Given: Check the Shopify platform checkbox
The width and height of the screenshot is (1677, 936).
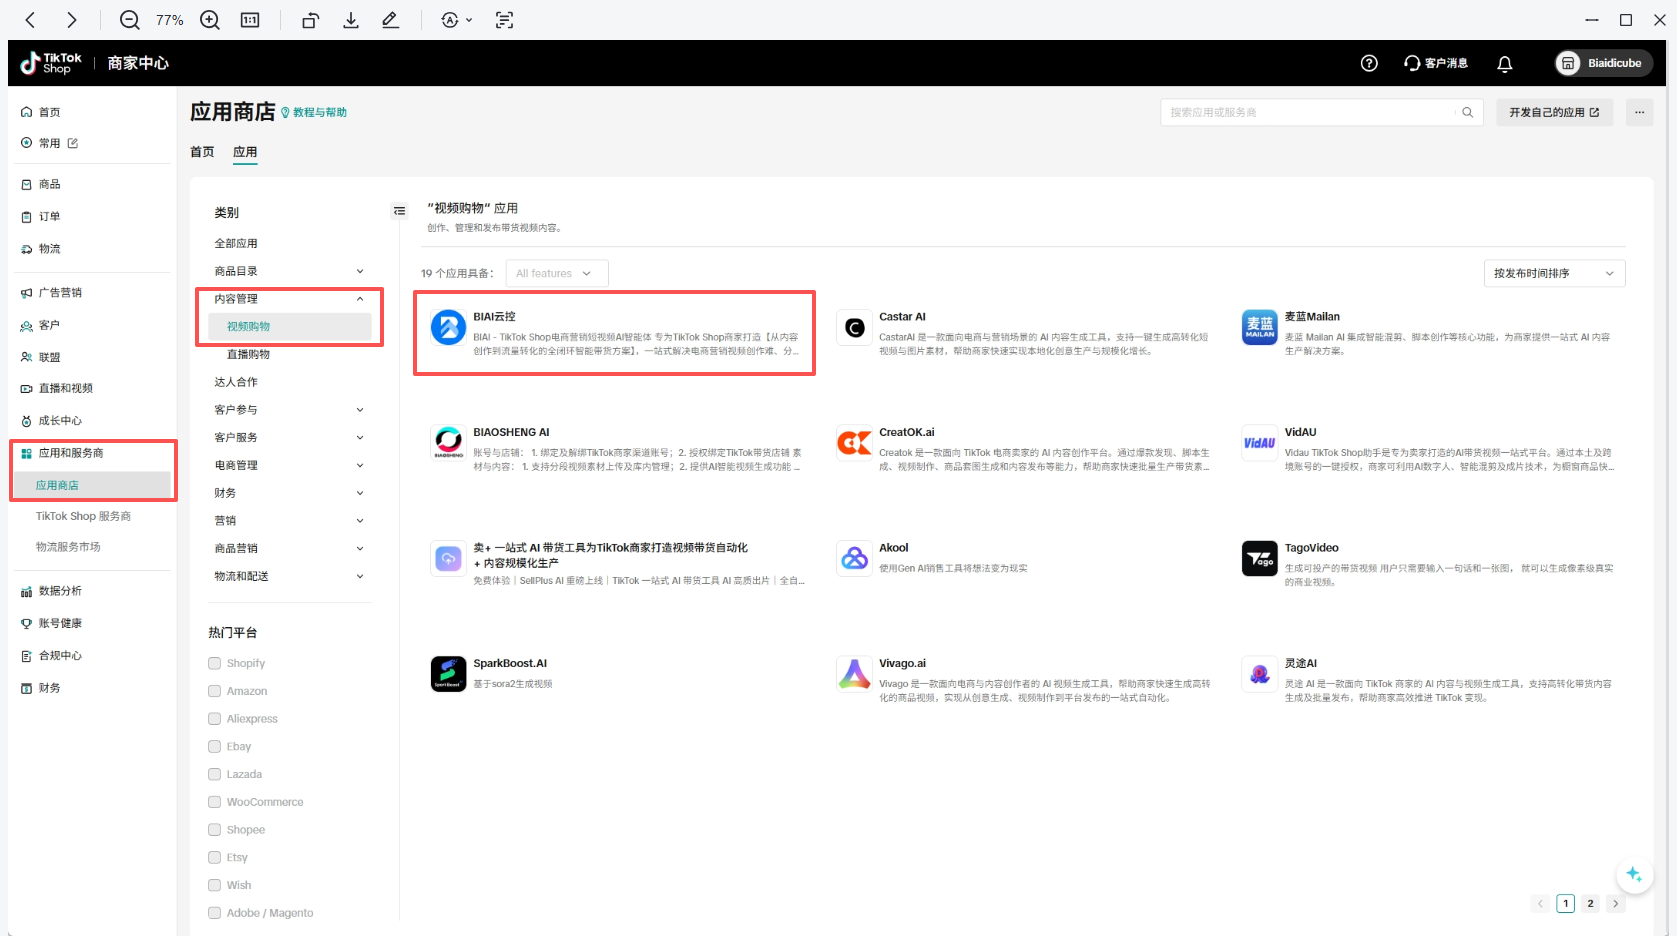Looking at the screenshot, I should coord(214,663).
